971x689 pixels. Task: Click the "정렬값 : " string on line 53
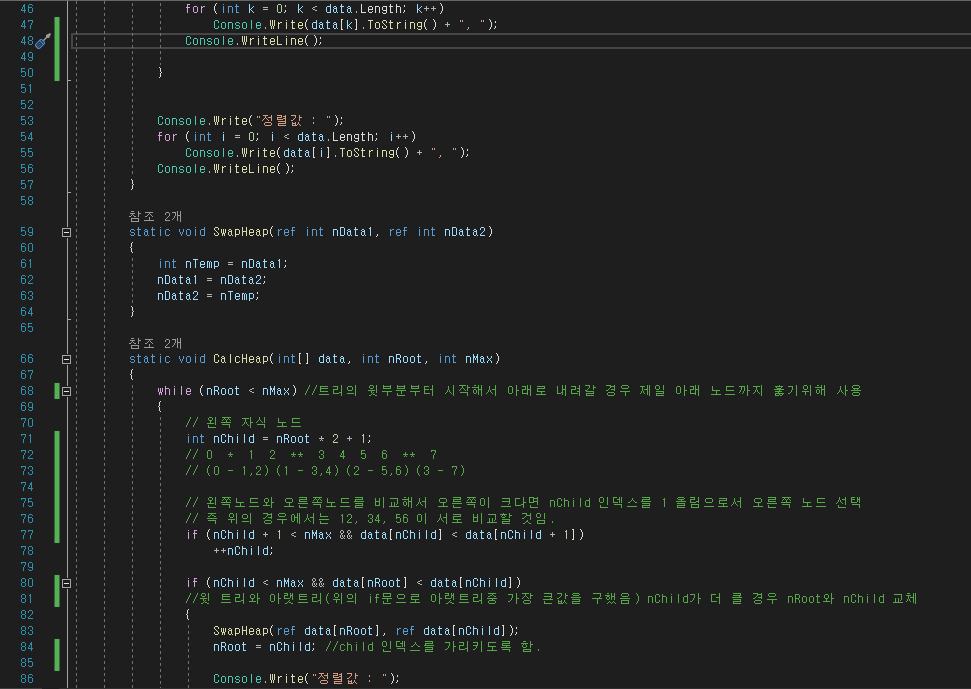294,121
